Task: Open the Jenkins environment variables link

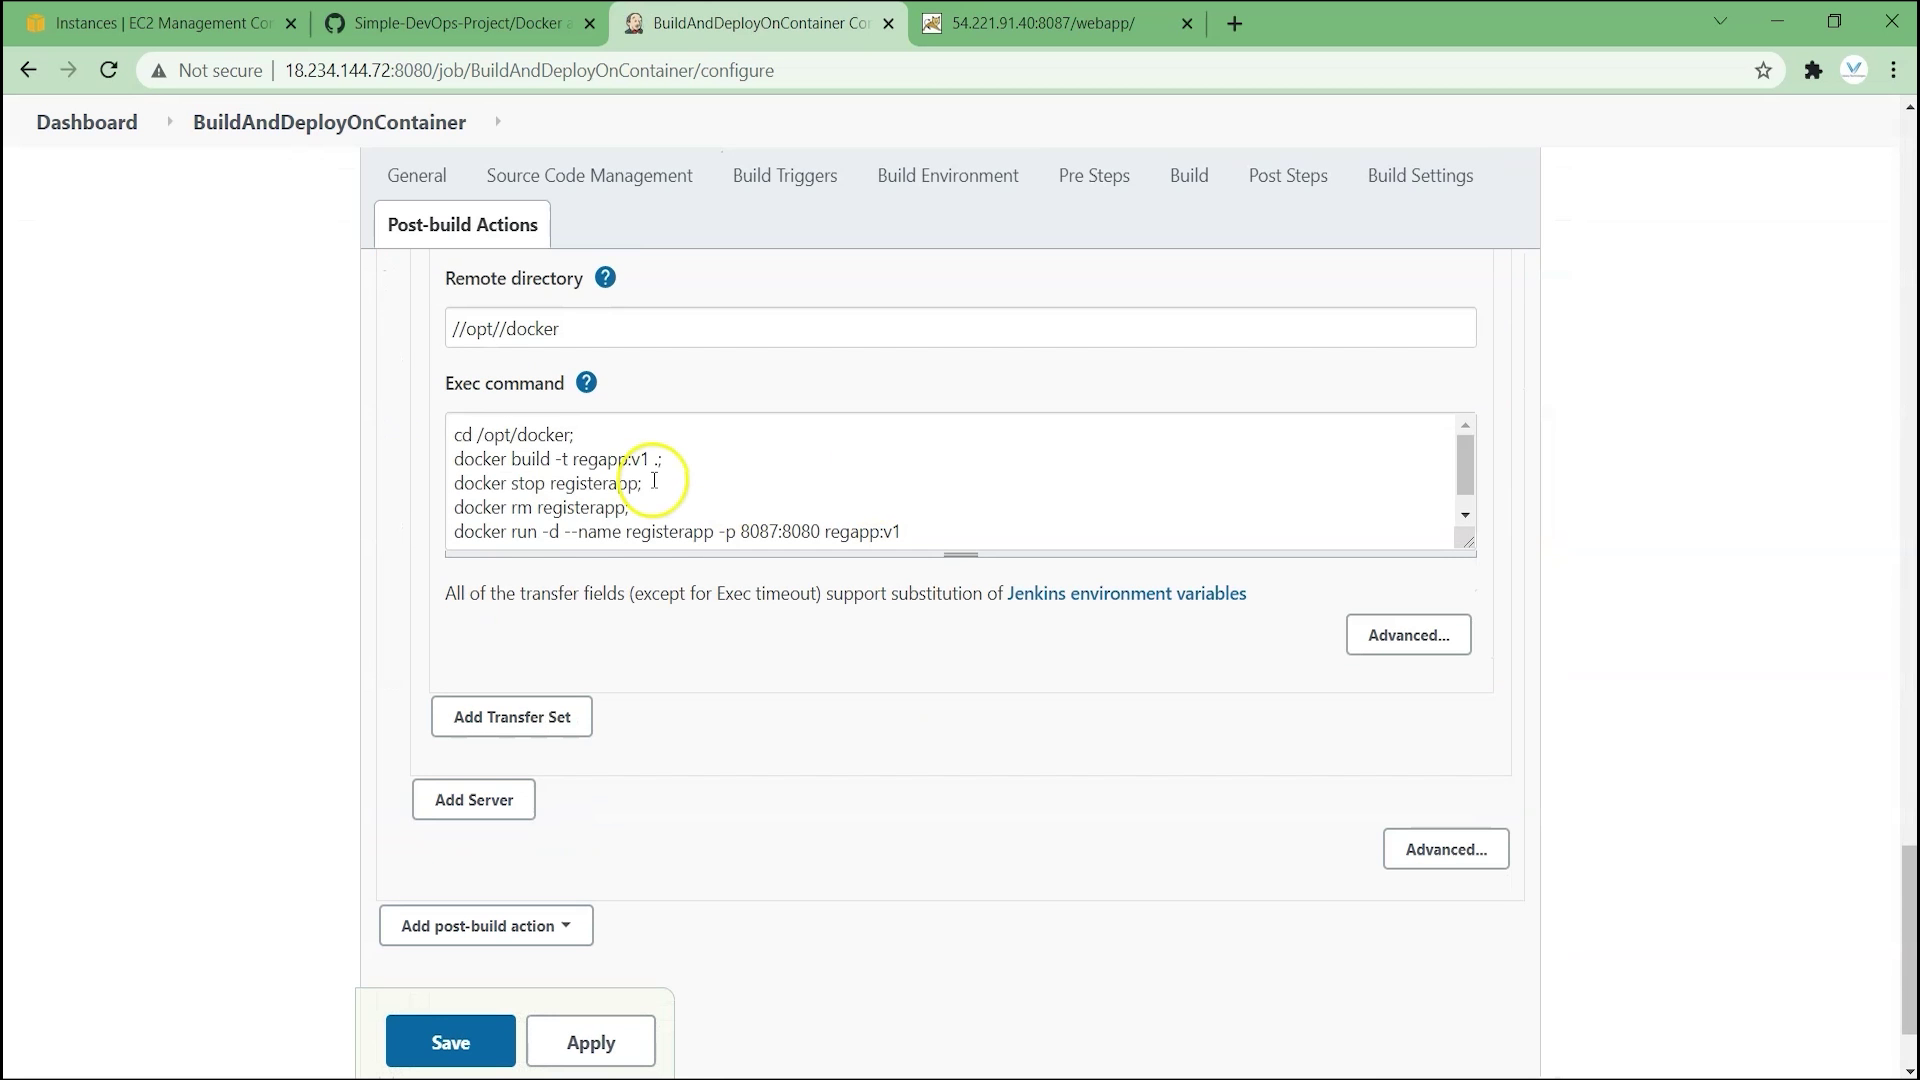Action: point(1126,593)
